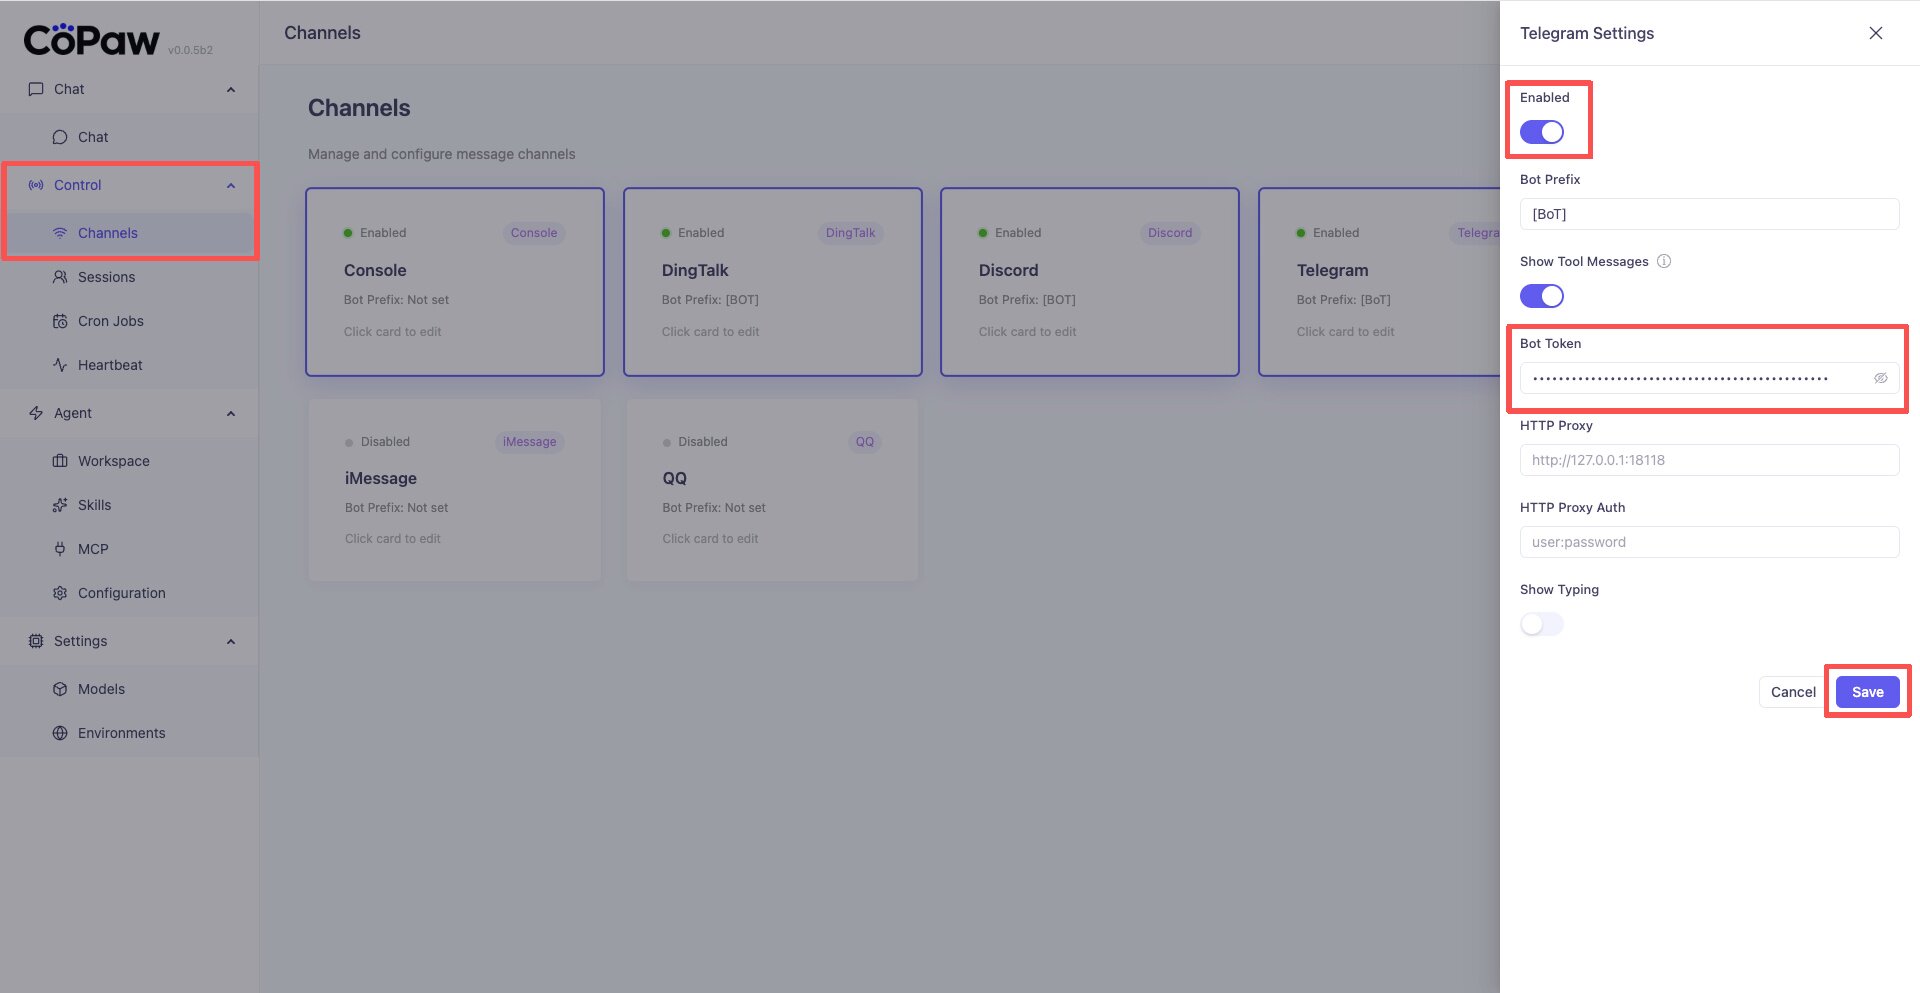Click the Control broadcast icon

[x=36, y=185]
